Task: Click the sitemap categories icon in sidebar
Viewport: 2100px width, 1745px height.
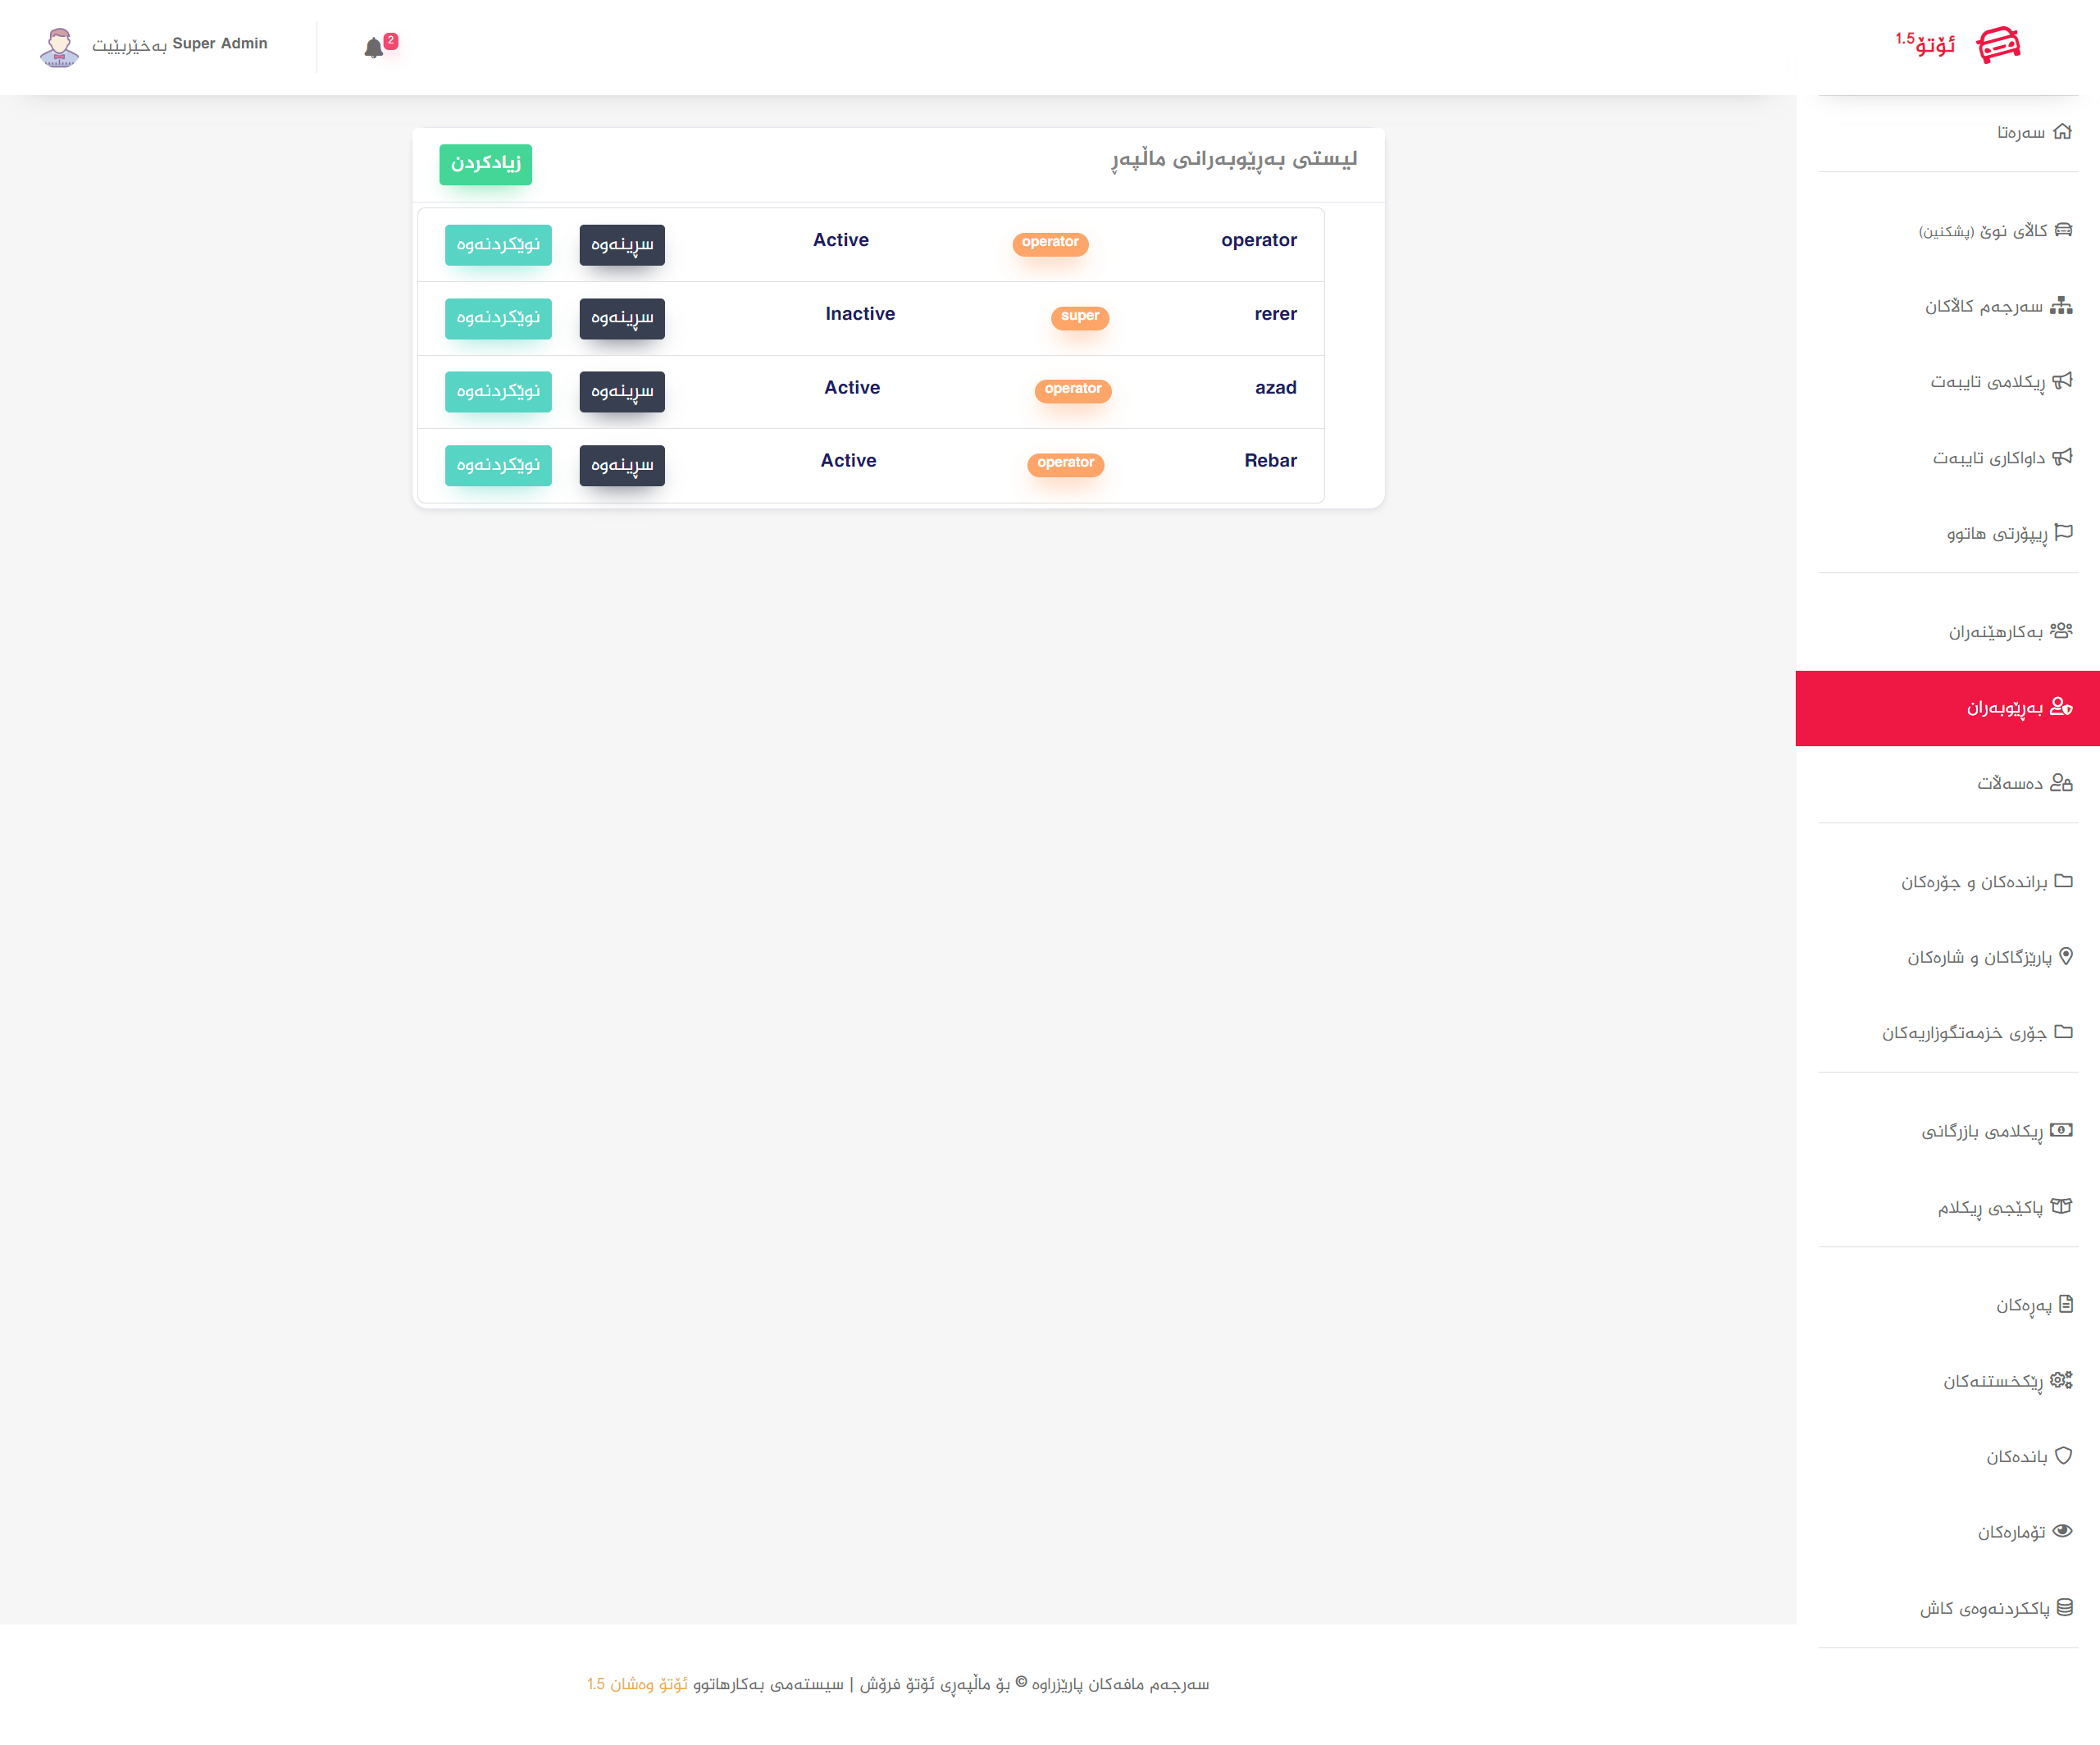Action: click(2061, 306)
